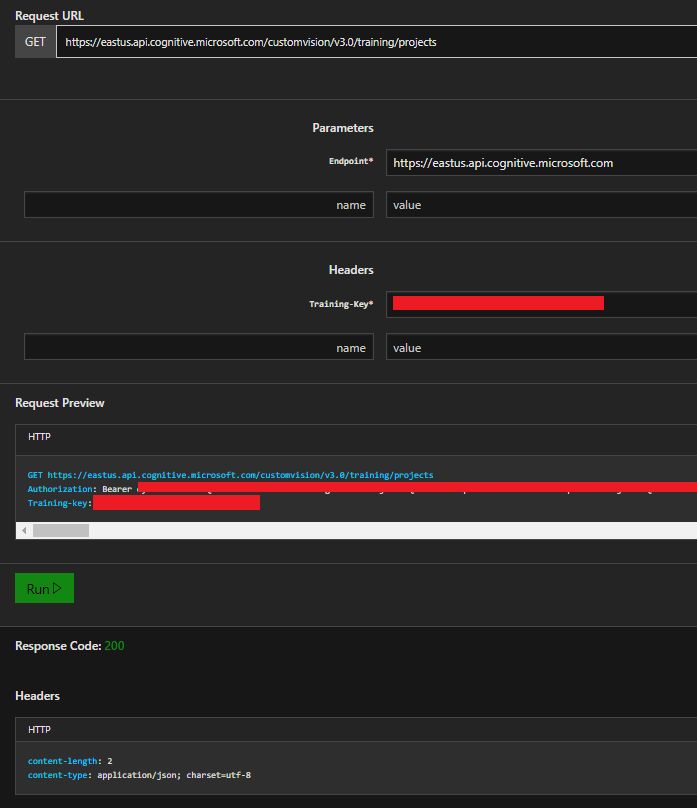
Task: Click the GET request URL line in preview
Action: tap(230, 475)
